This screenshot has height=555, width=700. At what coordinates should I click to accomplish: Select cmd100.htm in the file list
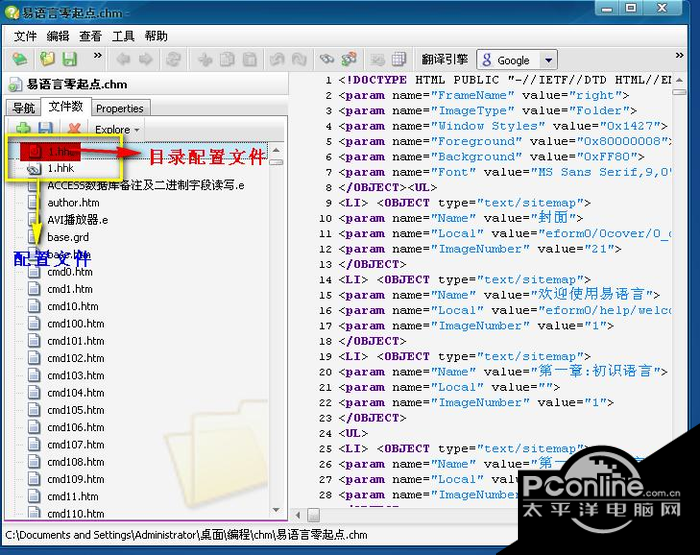(x=75, y=324)
